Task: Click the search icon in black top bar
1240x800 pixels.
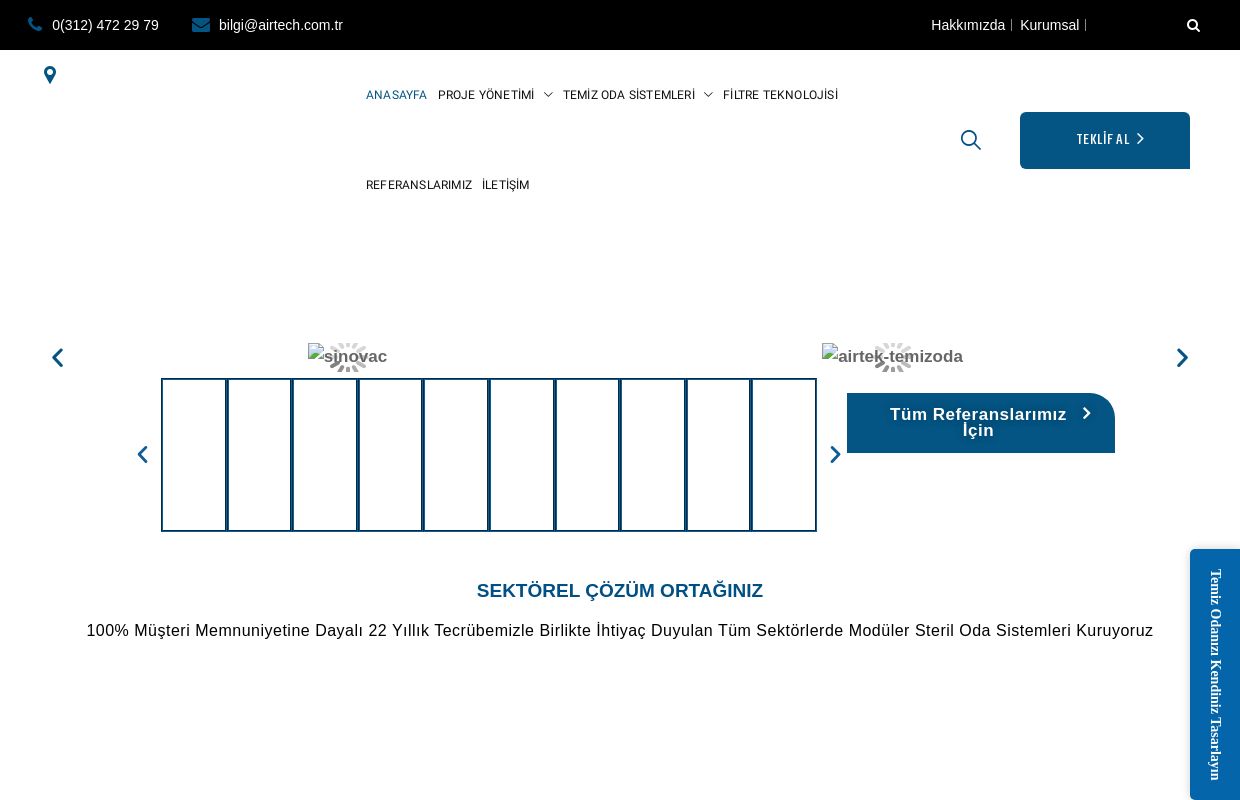Action: pos(1193,26)
